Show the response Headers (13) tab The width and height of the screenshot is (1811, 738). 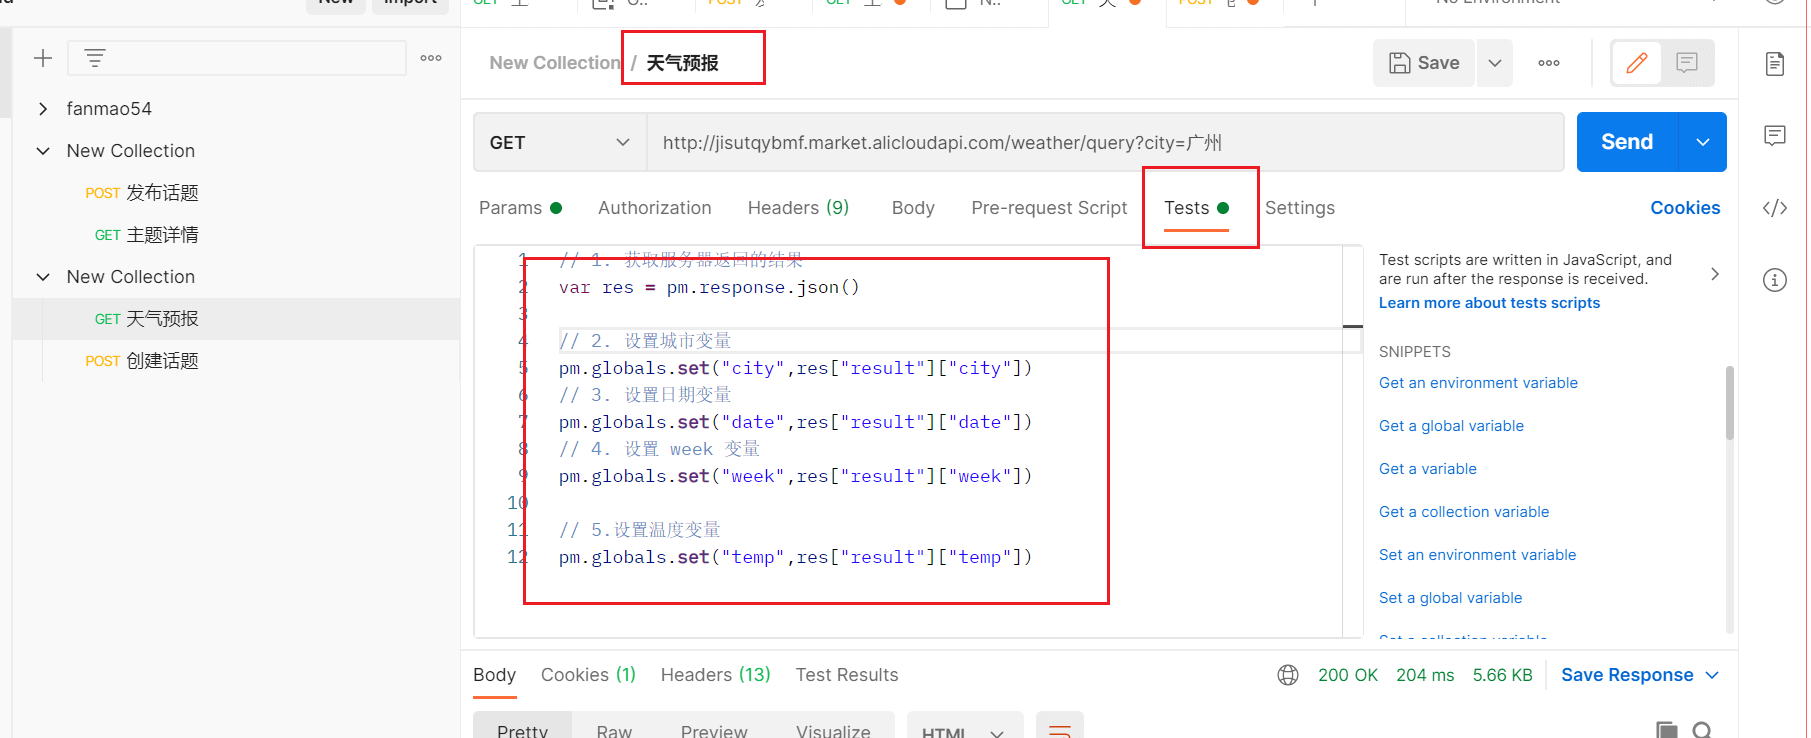coord(715,675)
